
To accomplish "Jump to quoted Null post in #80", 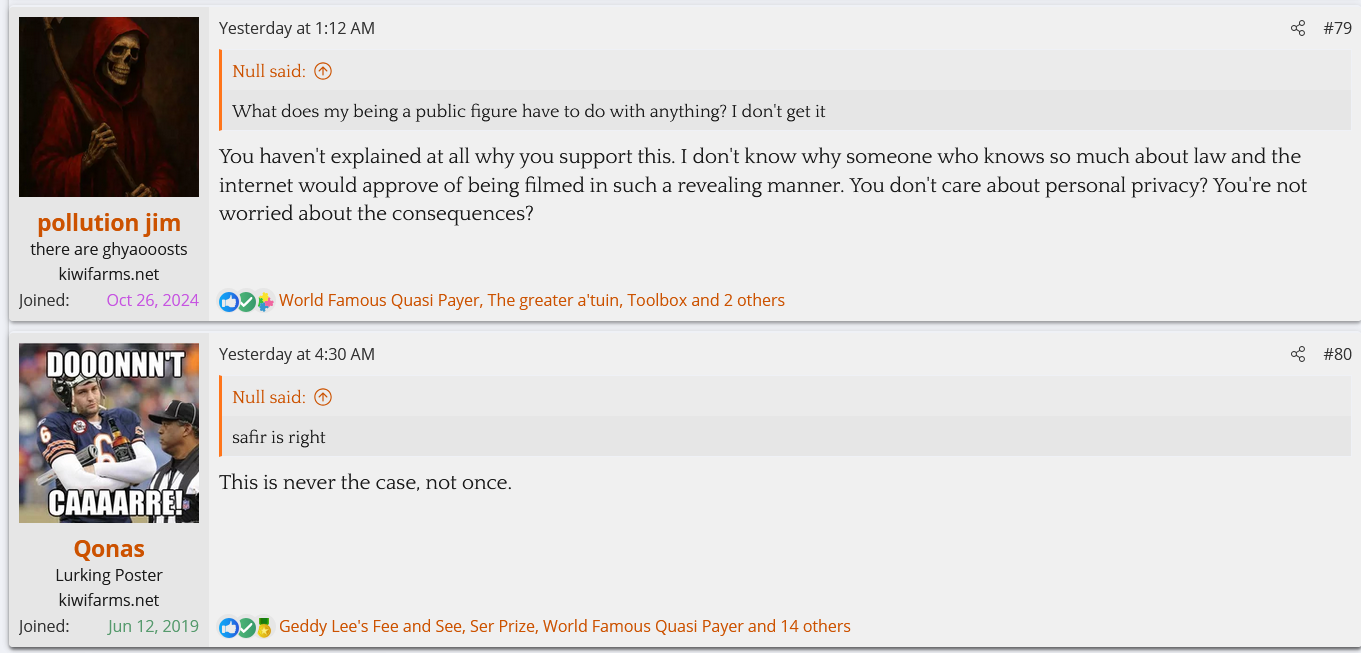I will [x=322, y=397].
